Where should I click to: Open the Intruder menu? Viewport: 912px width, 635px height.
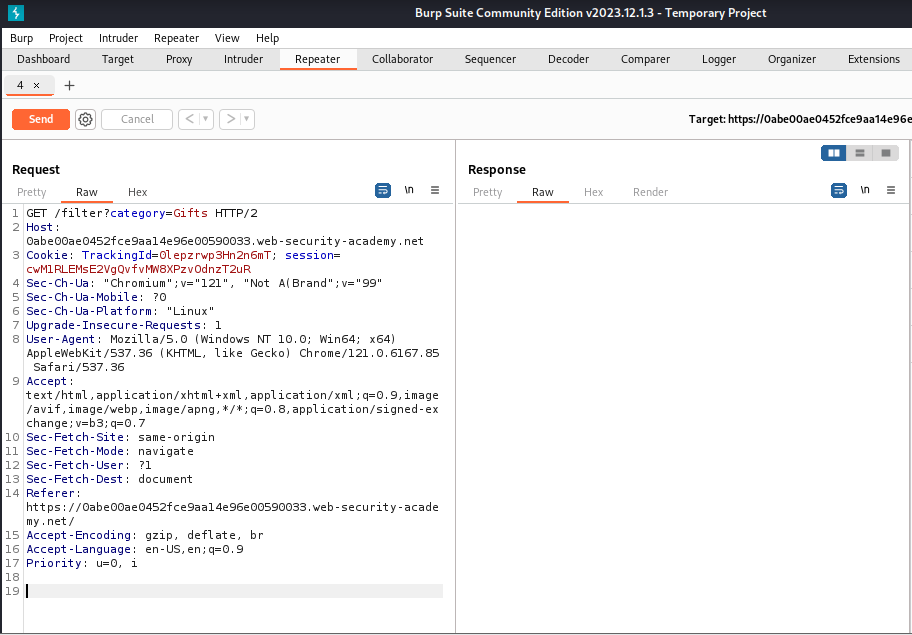(118, 38)
